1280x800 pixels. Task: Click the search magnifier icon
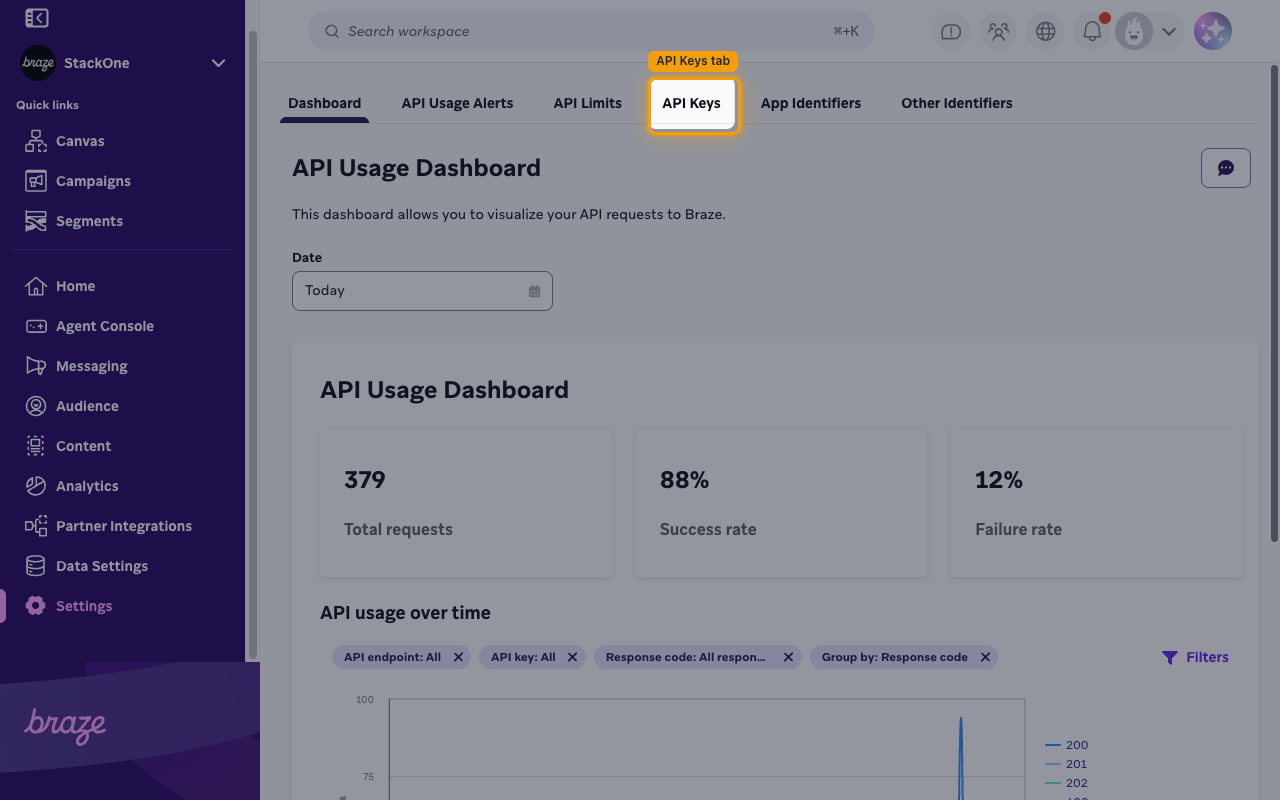tap(332, 31)
